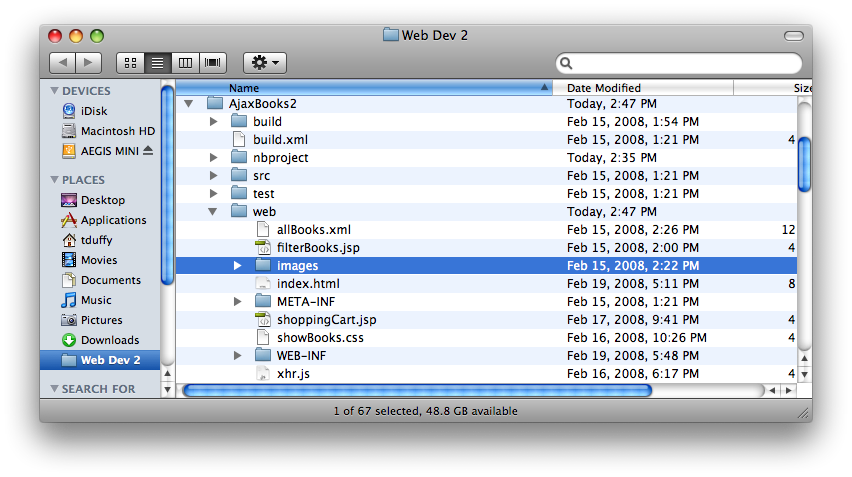Switch to column view mode

point(185,63)
